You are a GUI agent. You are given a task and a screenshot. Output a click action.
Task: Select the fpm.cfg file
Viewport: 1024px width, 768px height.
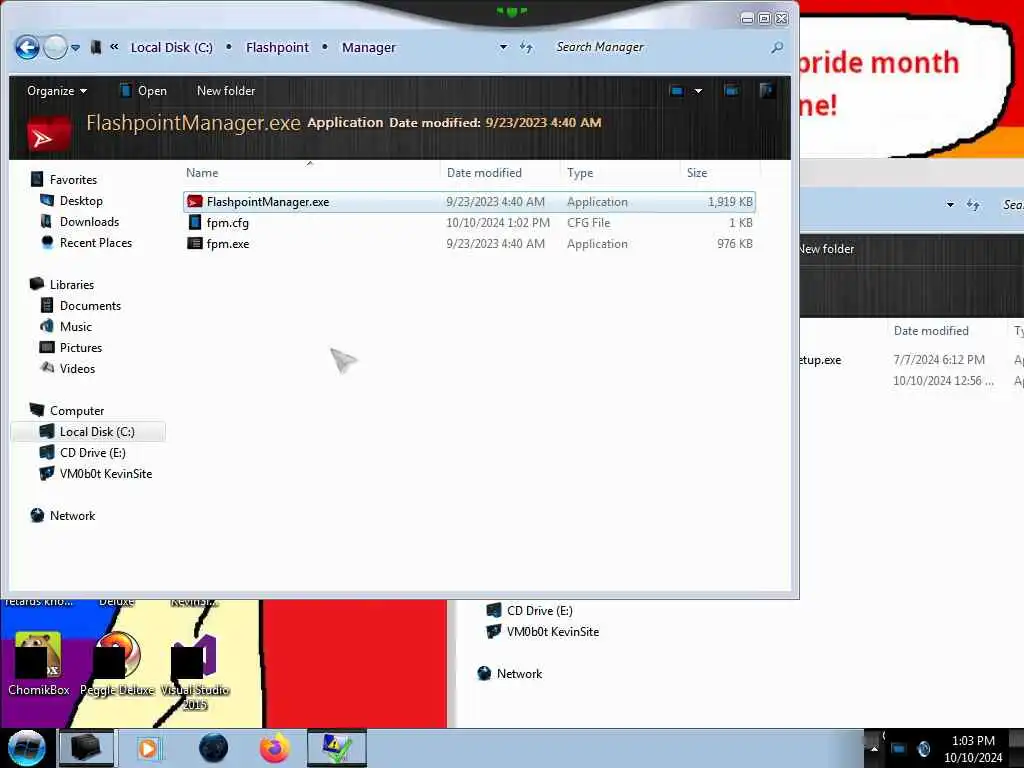[470, 223]
